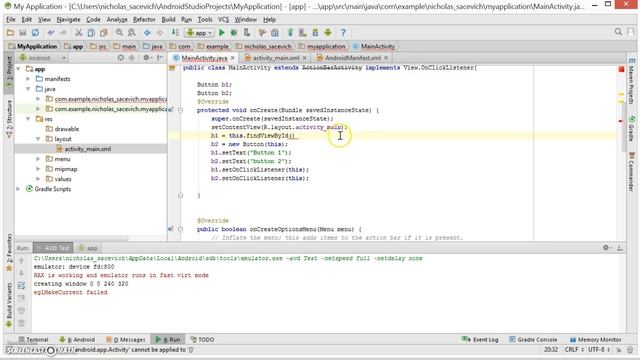Open the Build menu
This screenshot has width=640, height=360.
[x=168, y=20]
